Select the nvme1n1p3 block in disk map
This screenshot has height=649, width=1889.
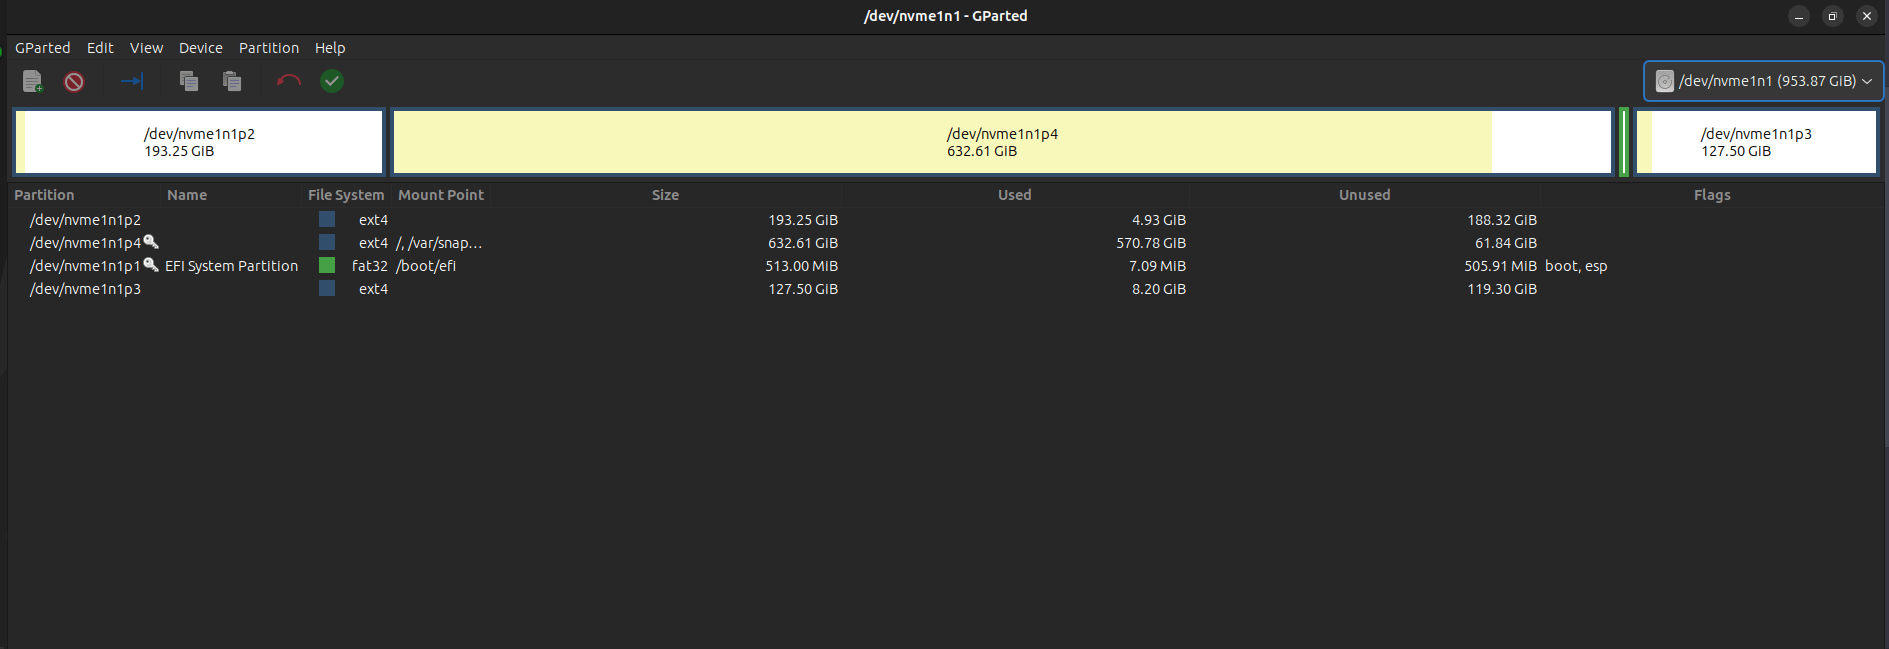[1756, 142]
